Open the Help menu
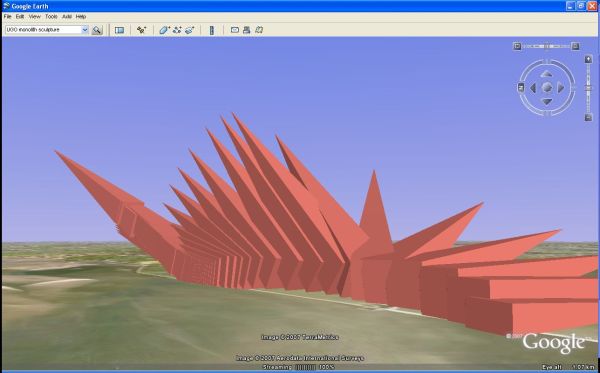The height and width of the screenshot is (373, 600). [x=80, y=16]
